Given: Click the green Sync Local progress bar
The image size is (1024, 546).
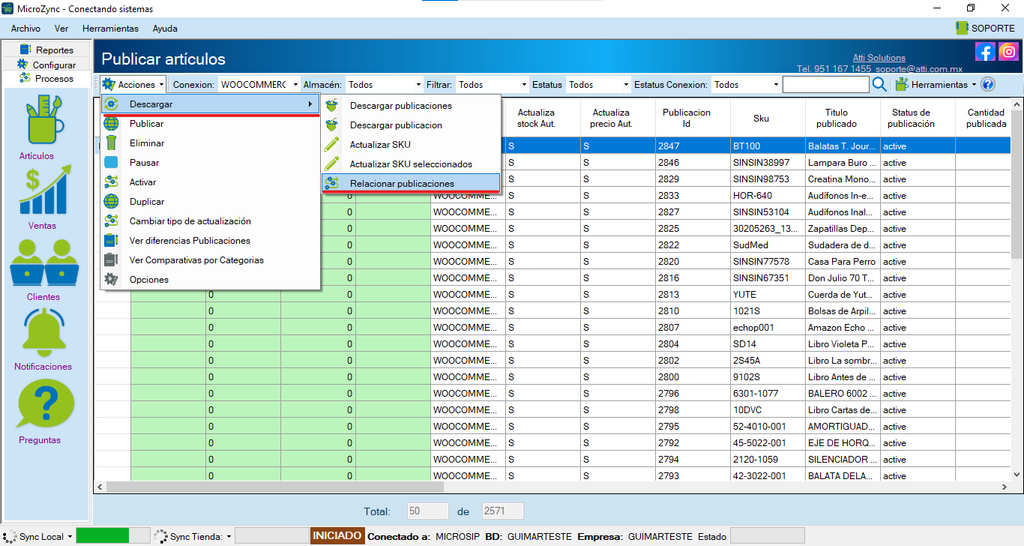Looking at the screenshot, I should pos(113,536).
